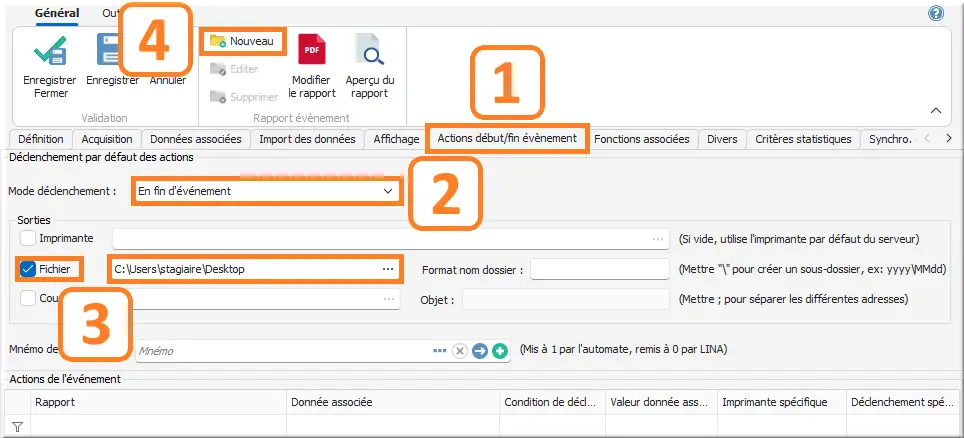Toggle the checkbox below Fichier
This screenshot has width=964, height=438.
(28, 298)
